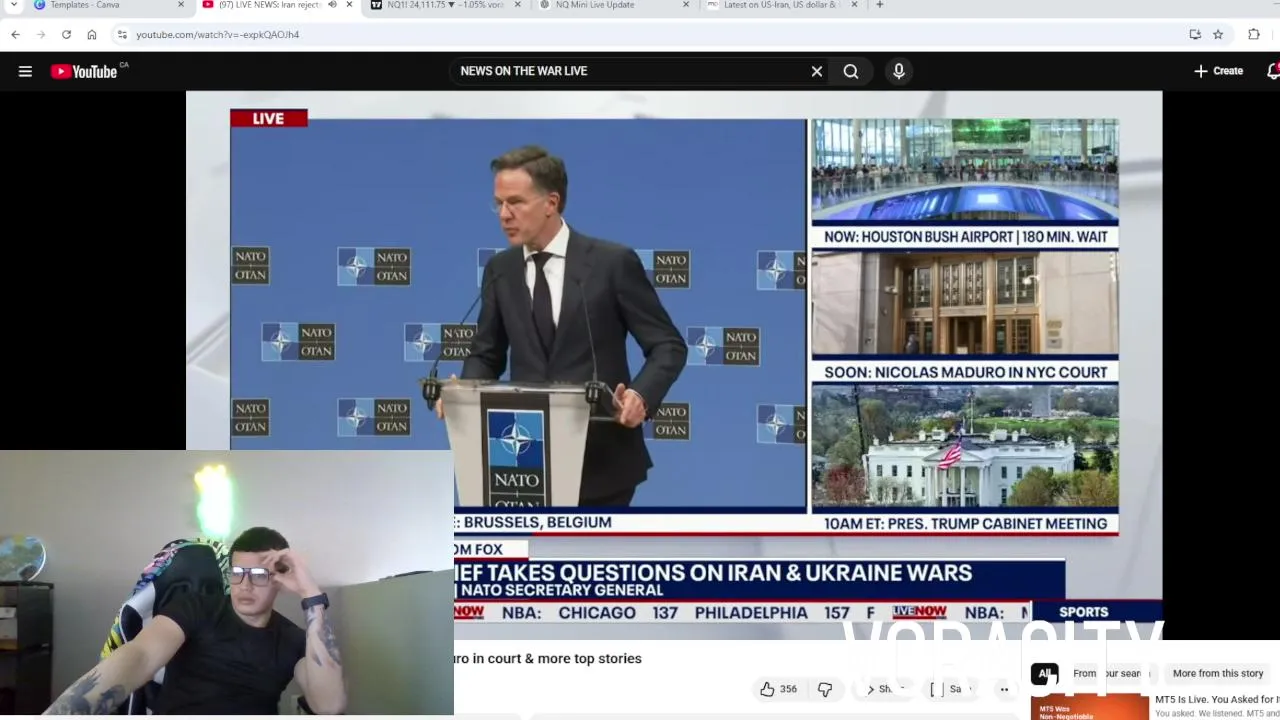1280x720 pixels.
Task: Select the All filter chip
Action: (1044, 674)
